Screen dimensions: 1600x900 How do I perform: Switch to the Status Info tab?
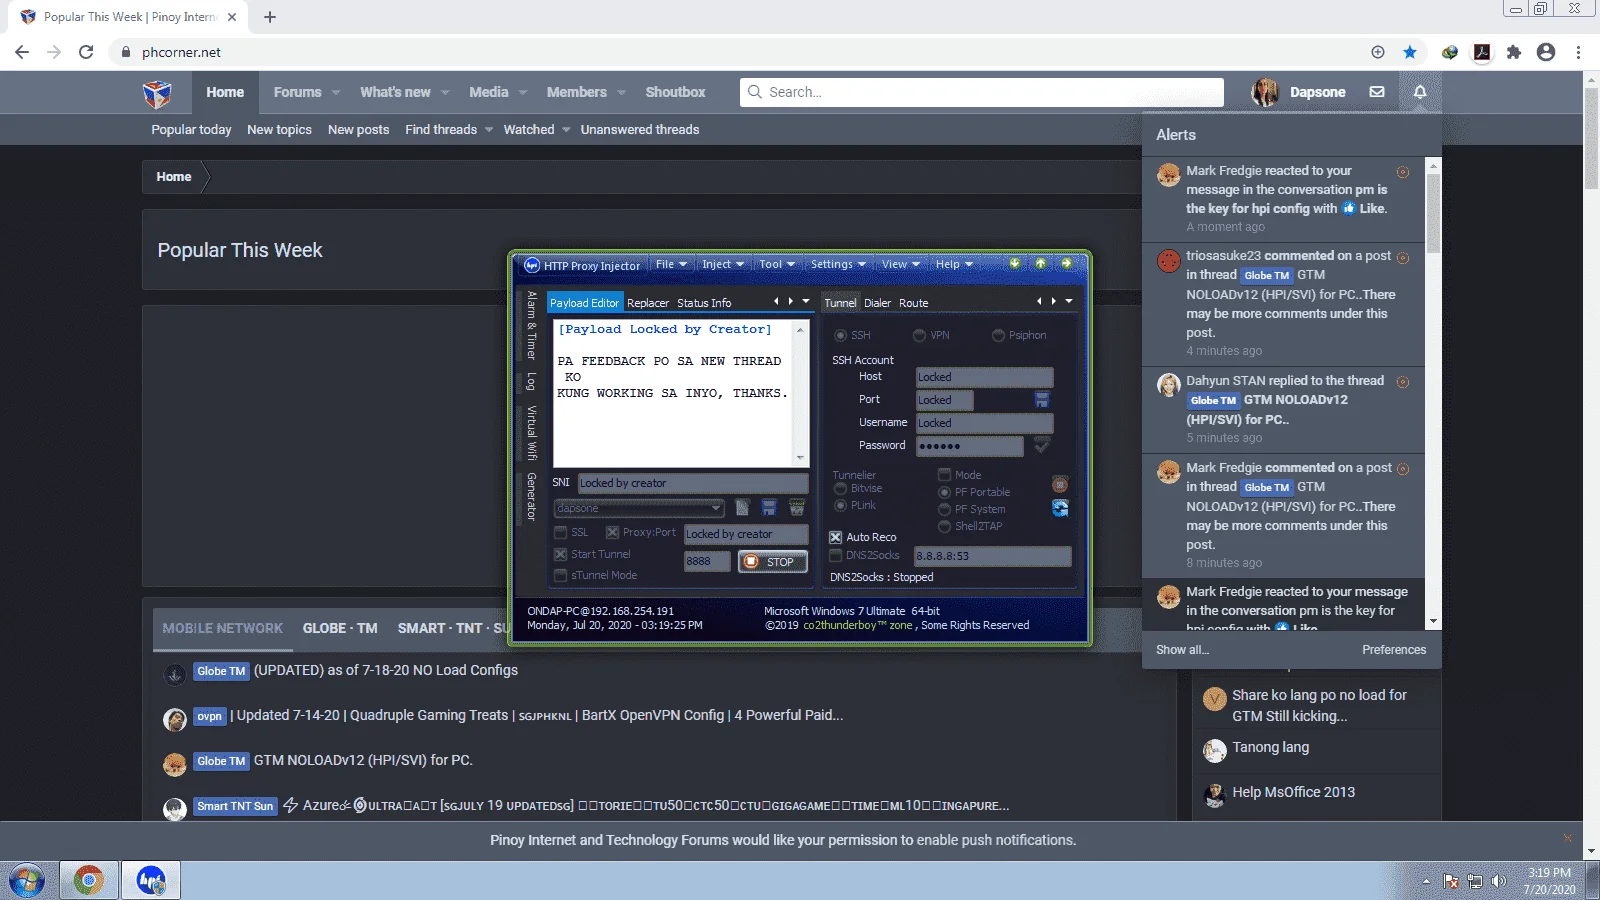coord(704,303)
